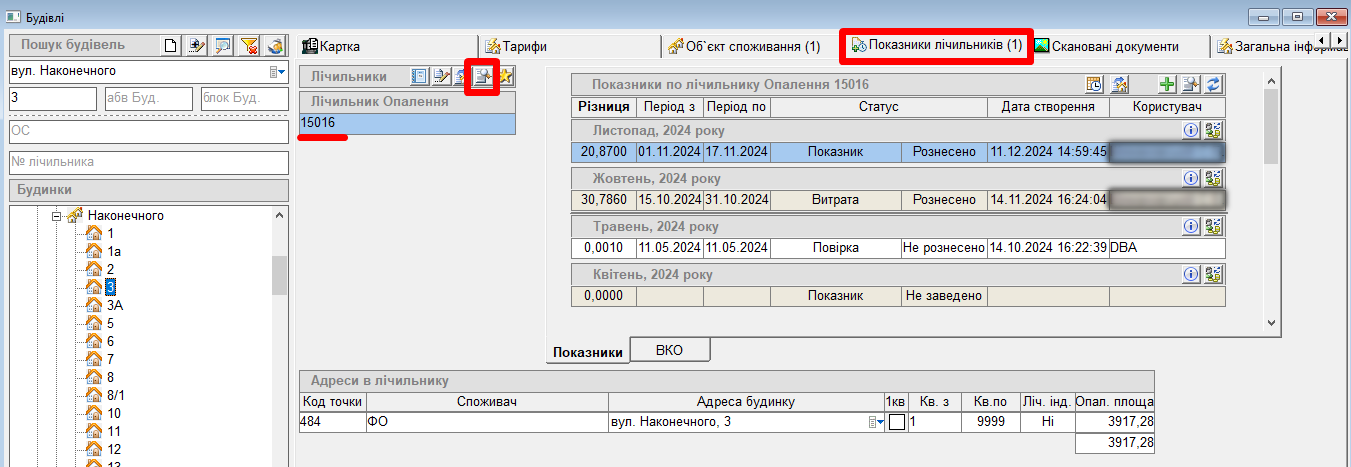Screen dimensions: 1351x467
Task: Open the building address dropdown arrow
Action: (878, 422)
